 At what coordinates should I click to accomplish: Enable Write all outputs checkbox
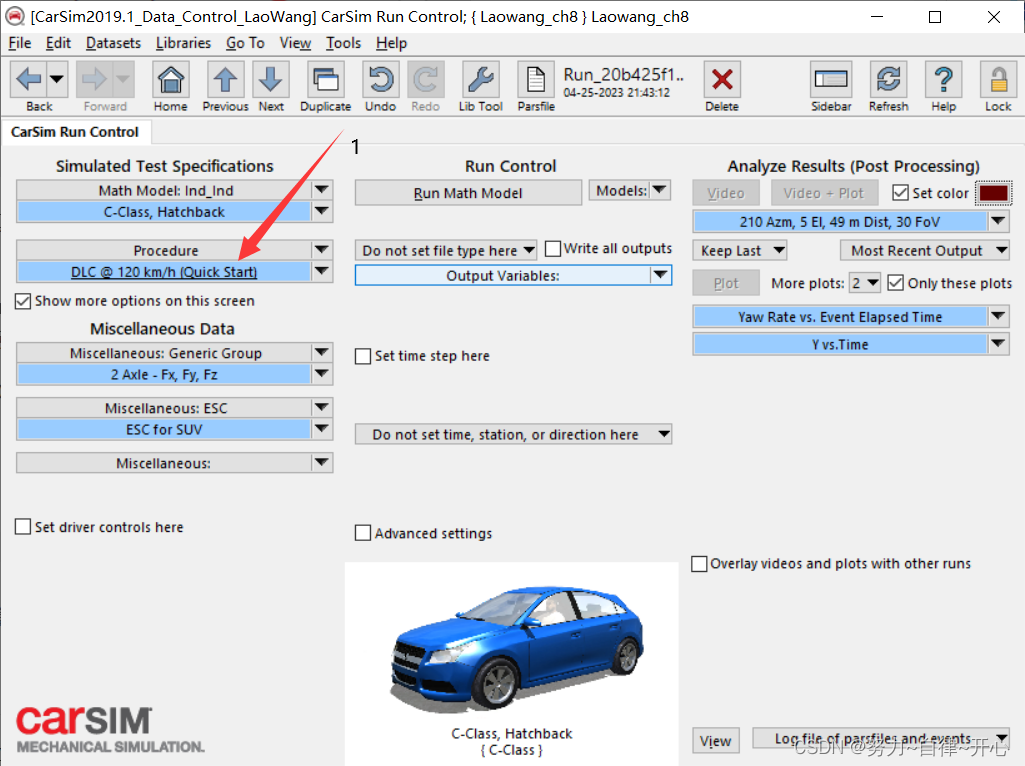(553, 249)
